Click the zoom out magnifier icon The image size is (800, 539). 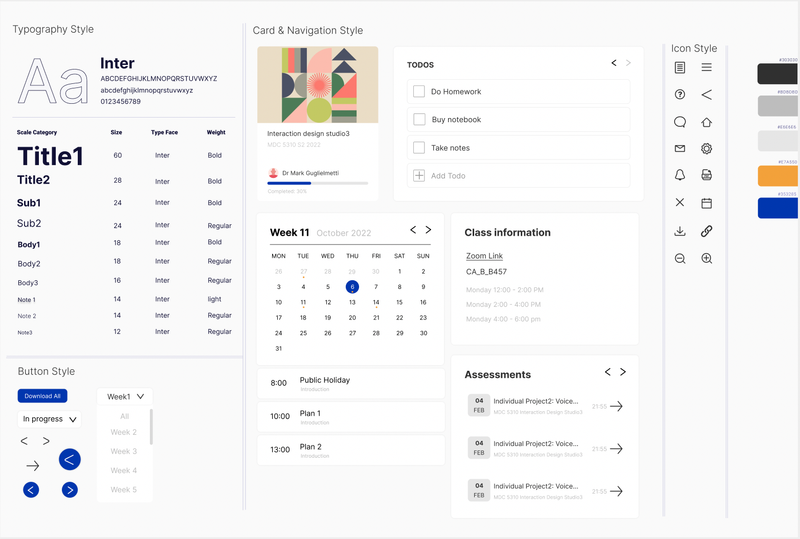[x=680, y=259]
